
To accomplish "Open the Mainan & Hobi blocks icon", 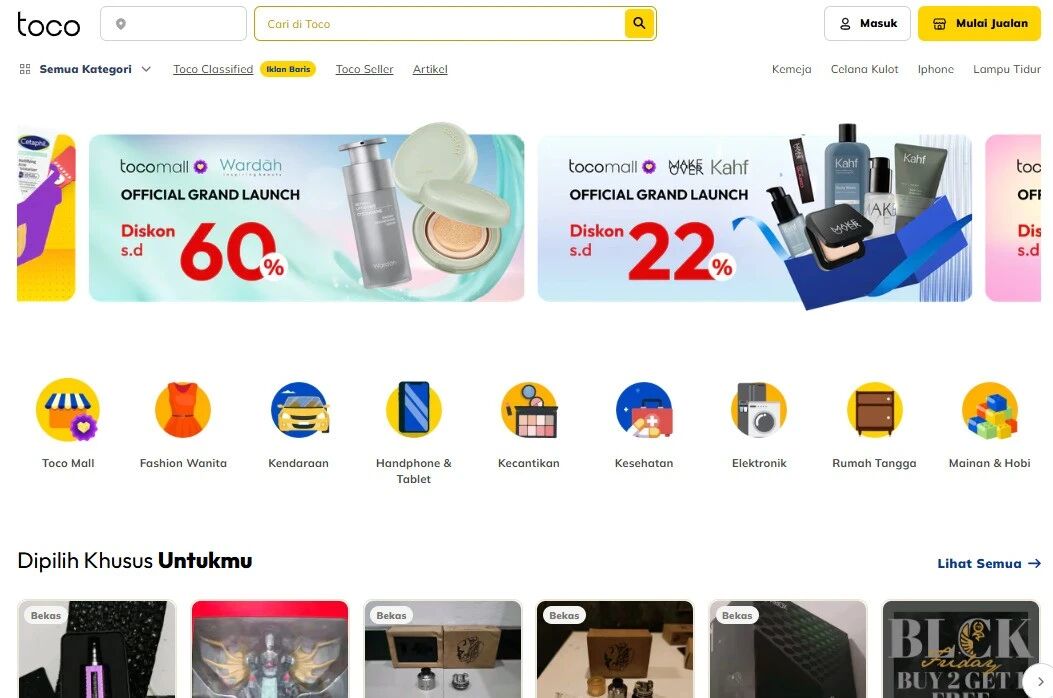I will pos(989,410).
